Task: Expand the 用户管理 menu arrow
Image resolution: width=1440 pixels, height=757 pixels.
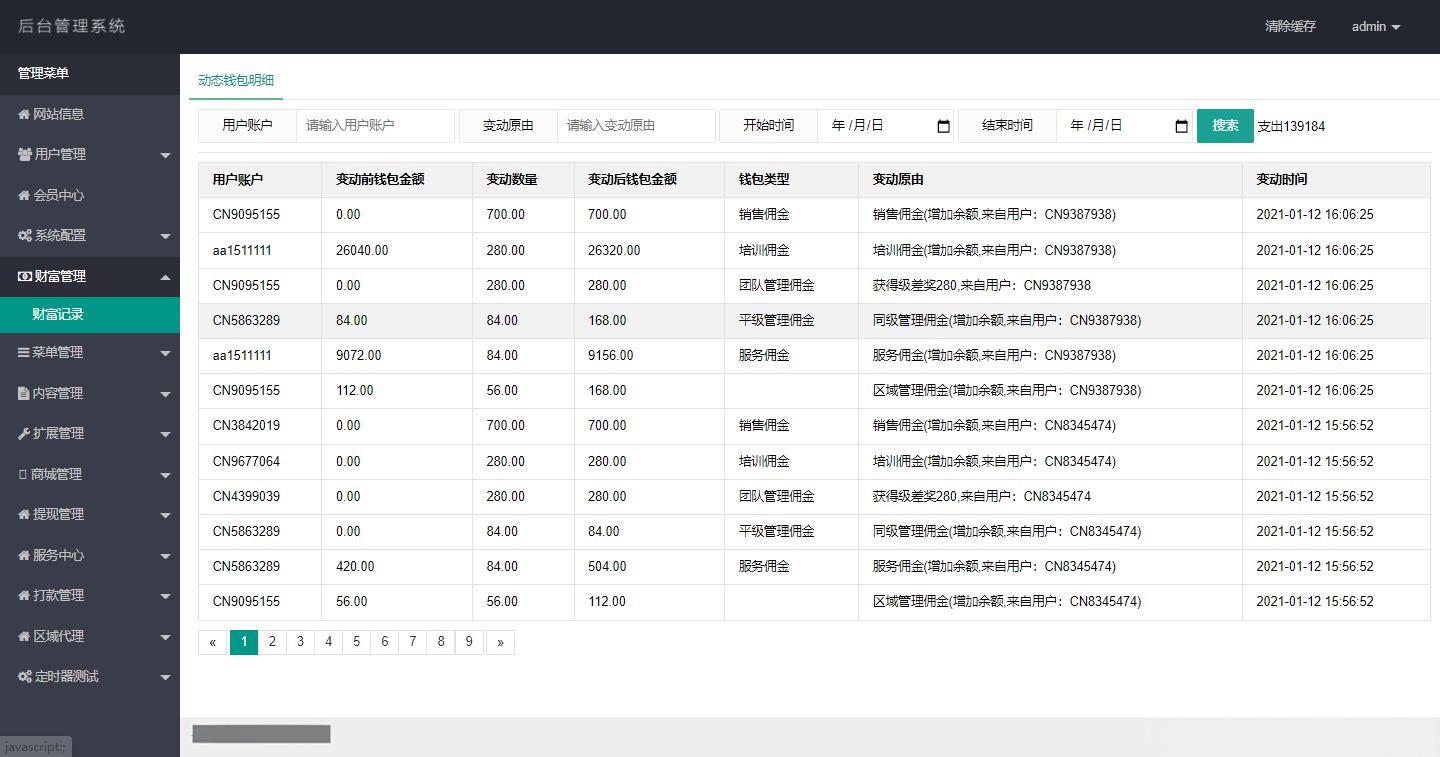Action: tap(165, 155)
